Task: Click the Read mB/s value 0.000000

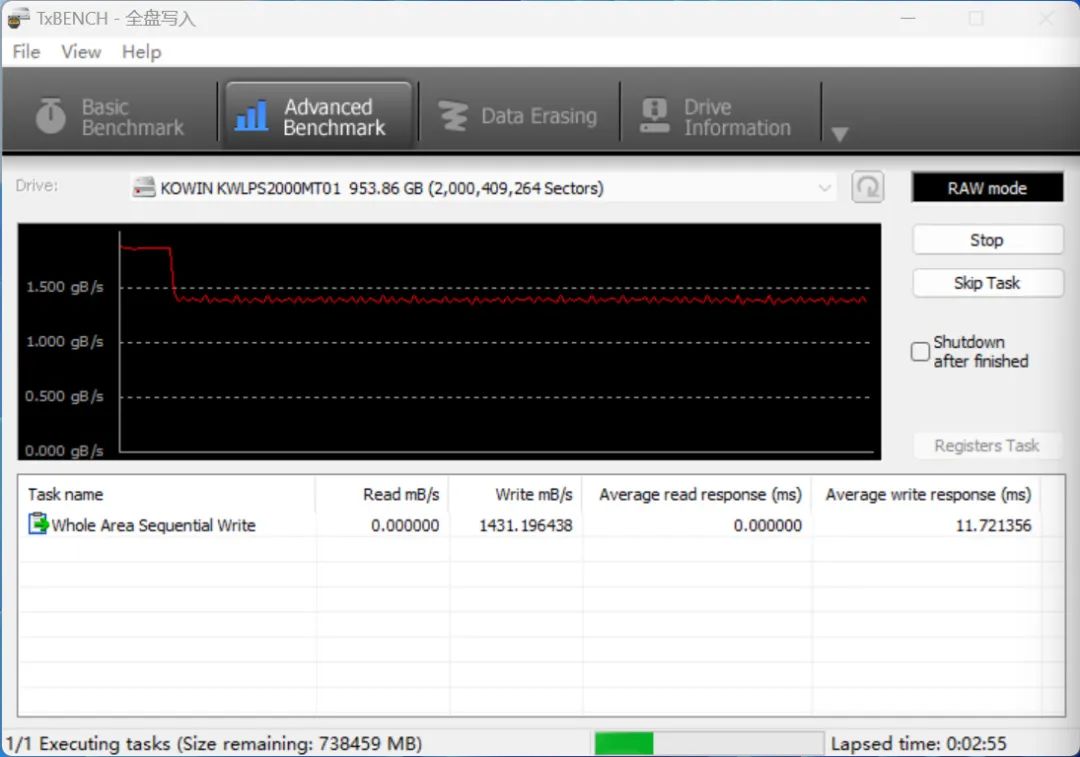Action: 405,526
